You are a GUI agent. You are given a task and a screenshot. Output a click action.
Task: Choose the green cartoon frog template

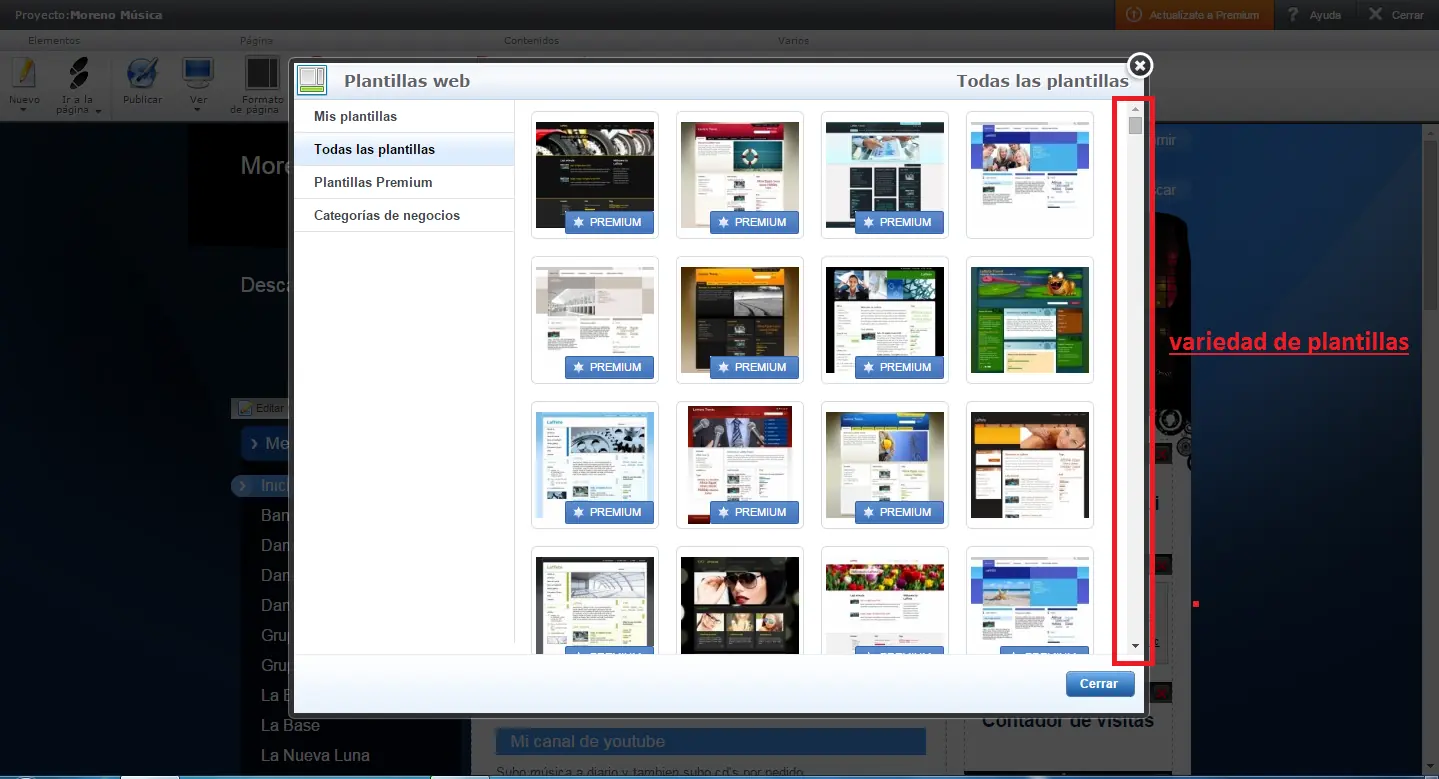coord(1030,320)
